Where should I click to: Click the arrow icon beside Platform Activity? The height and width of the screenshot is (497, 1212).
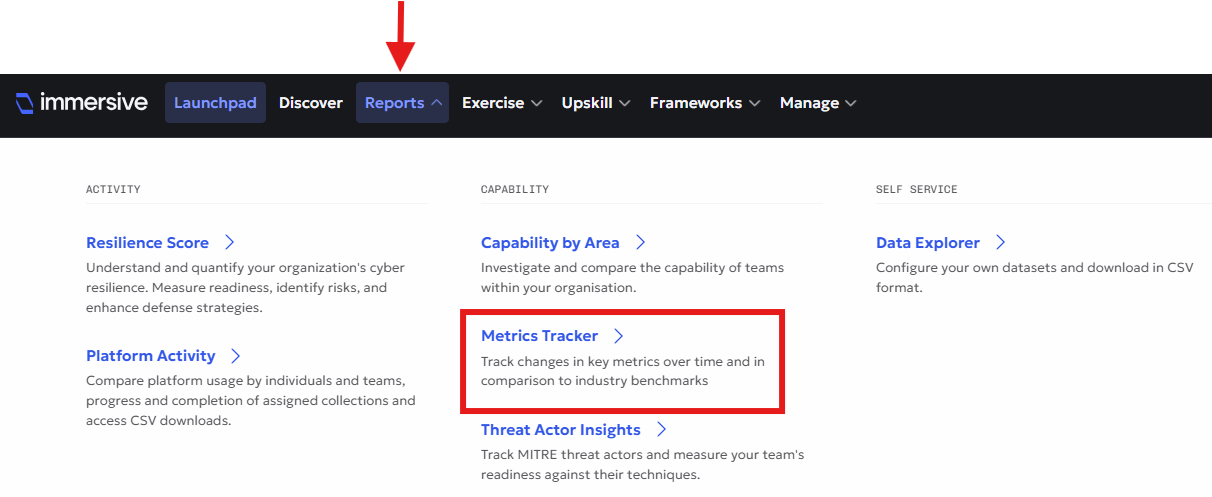[x=235, y=355]
